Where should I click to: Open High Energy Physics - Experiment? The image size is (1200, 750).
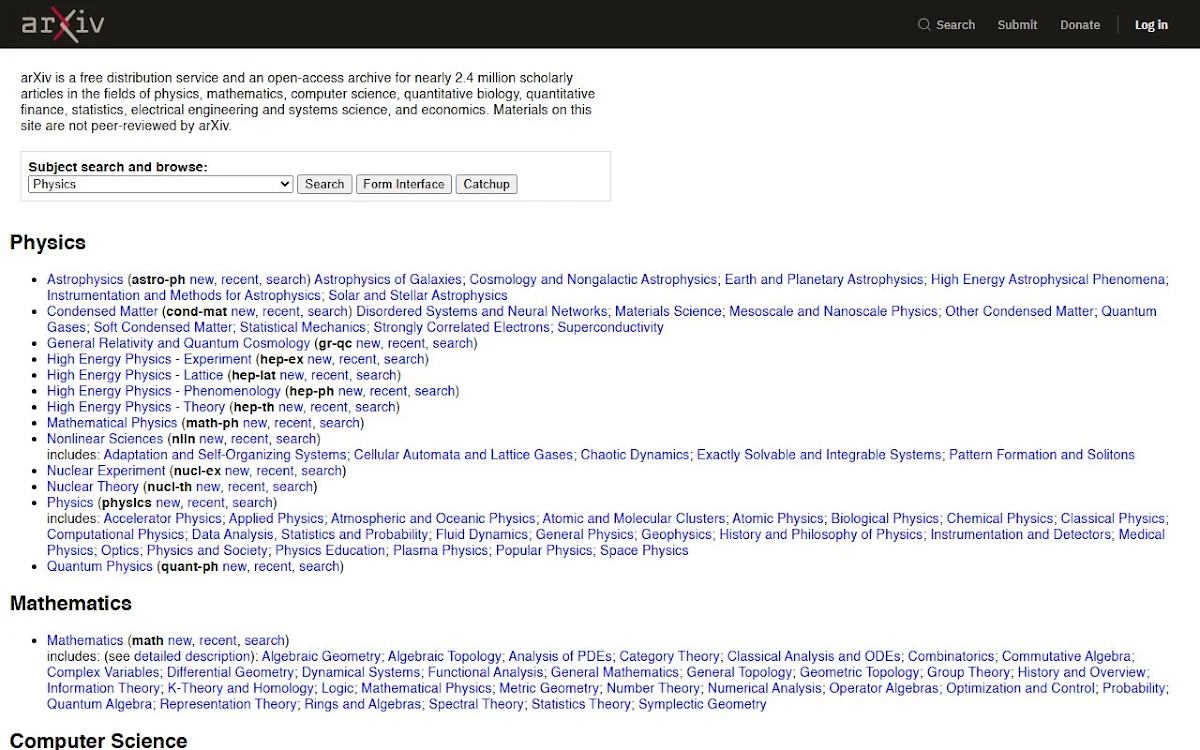[x=149, y=359]
